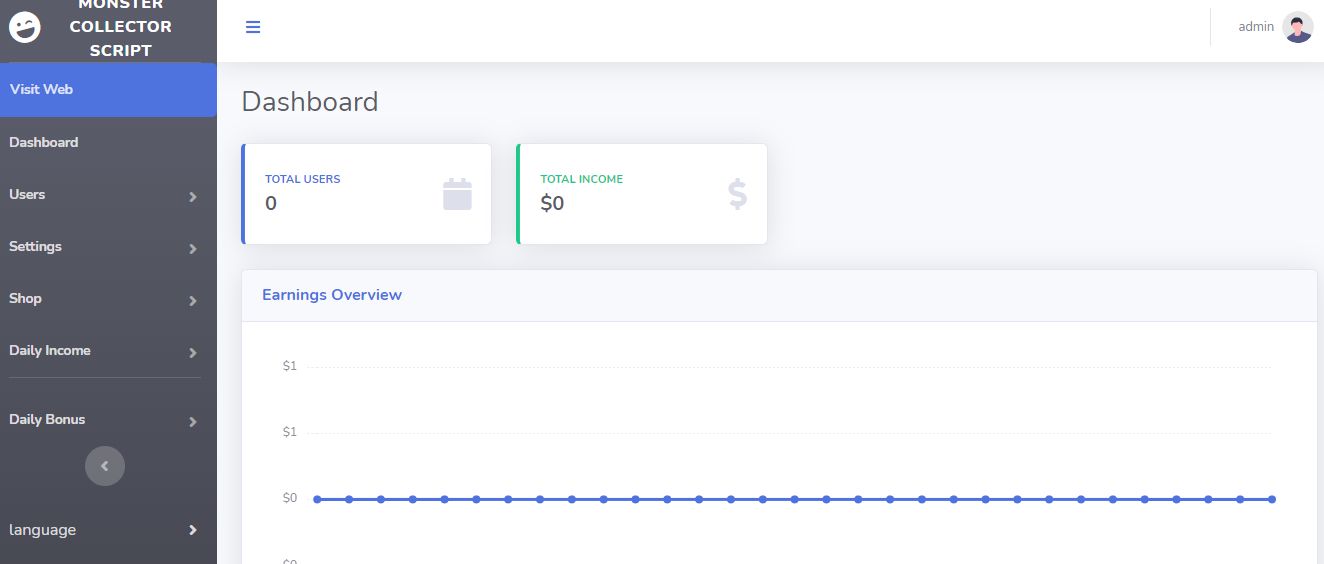This screenshot has height=564, width=1324.
Task: Click the last data point on earnings chart
Action: click(1272, 499)
